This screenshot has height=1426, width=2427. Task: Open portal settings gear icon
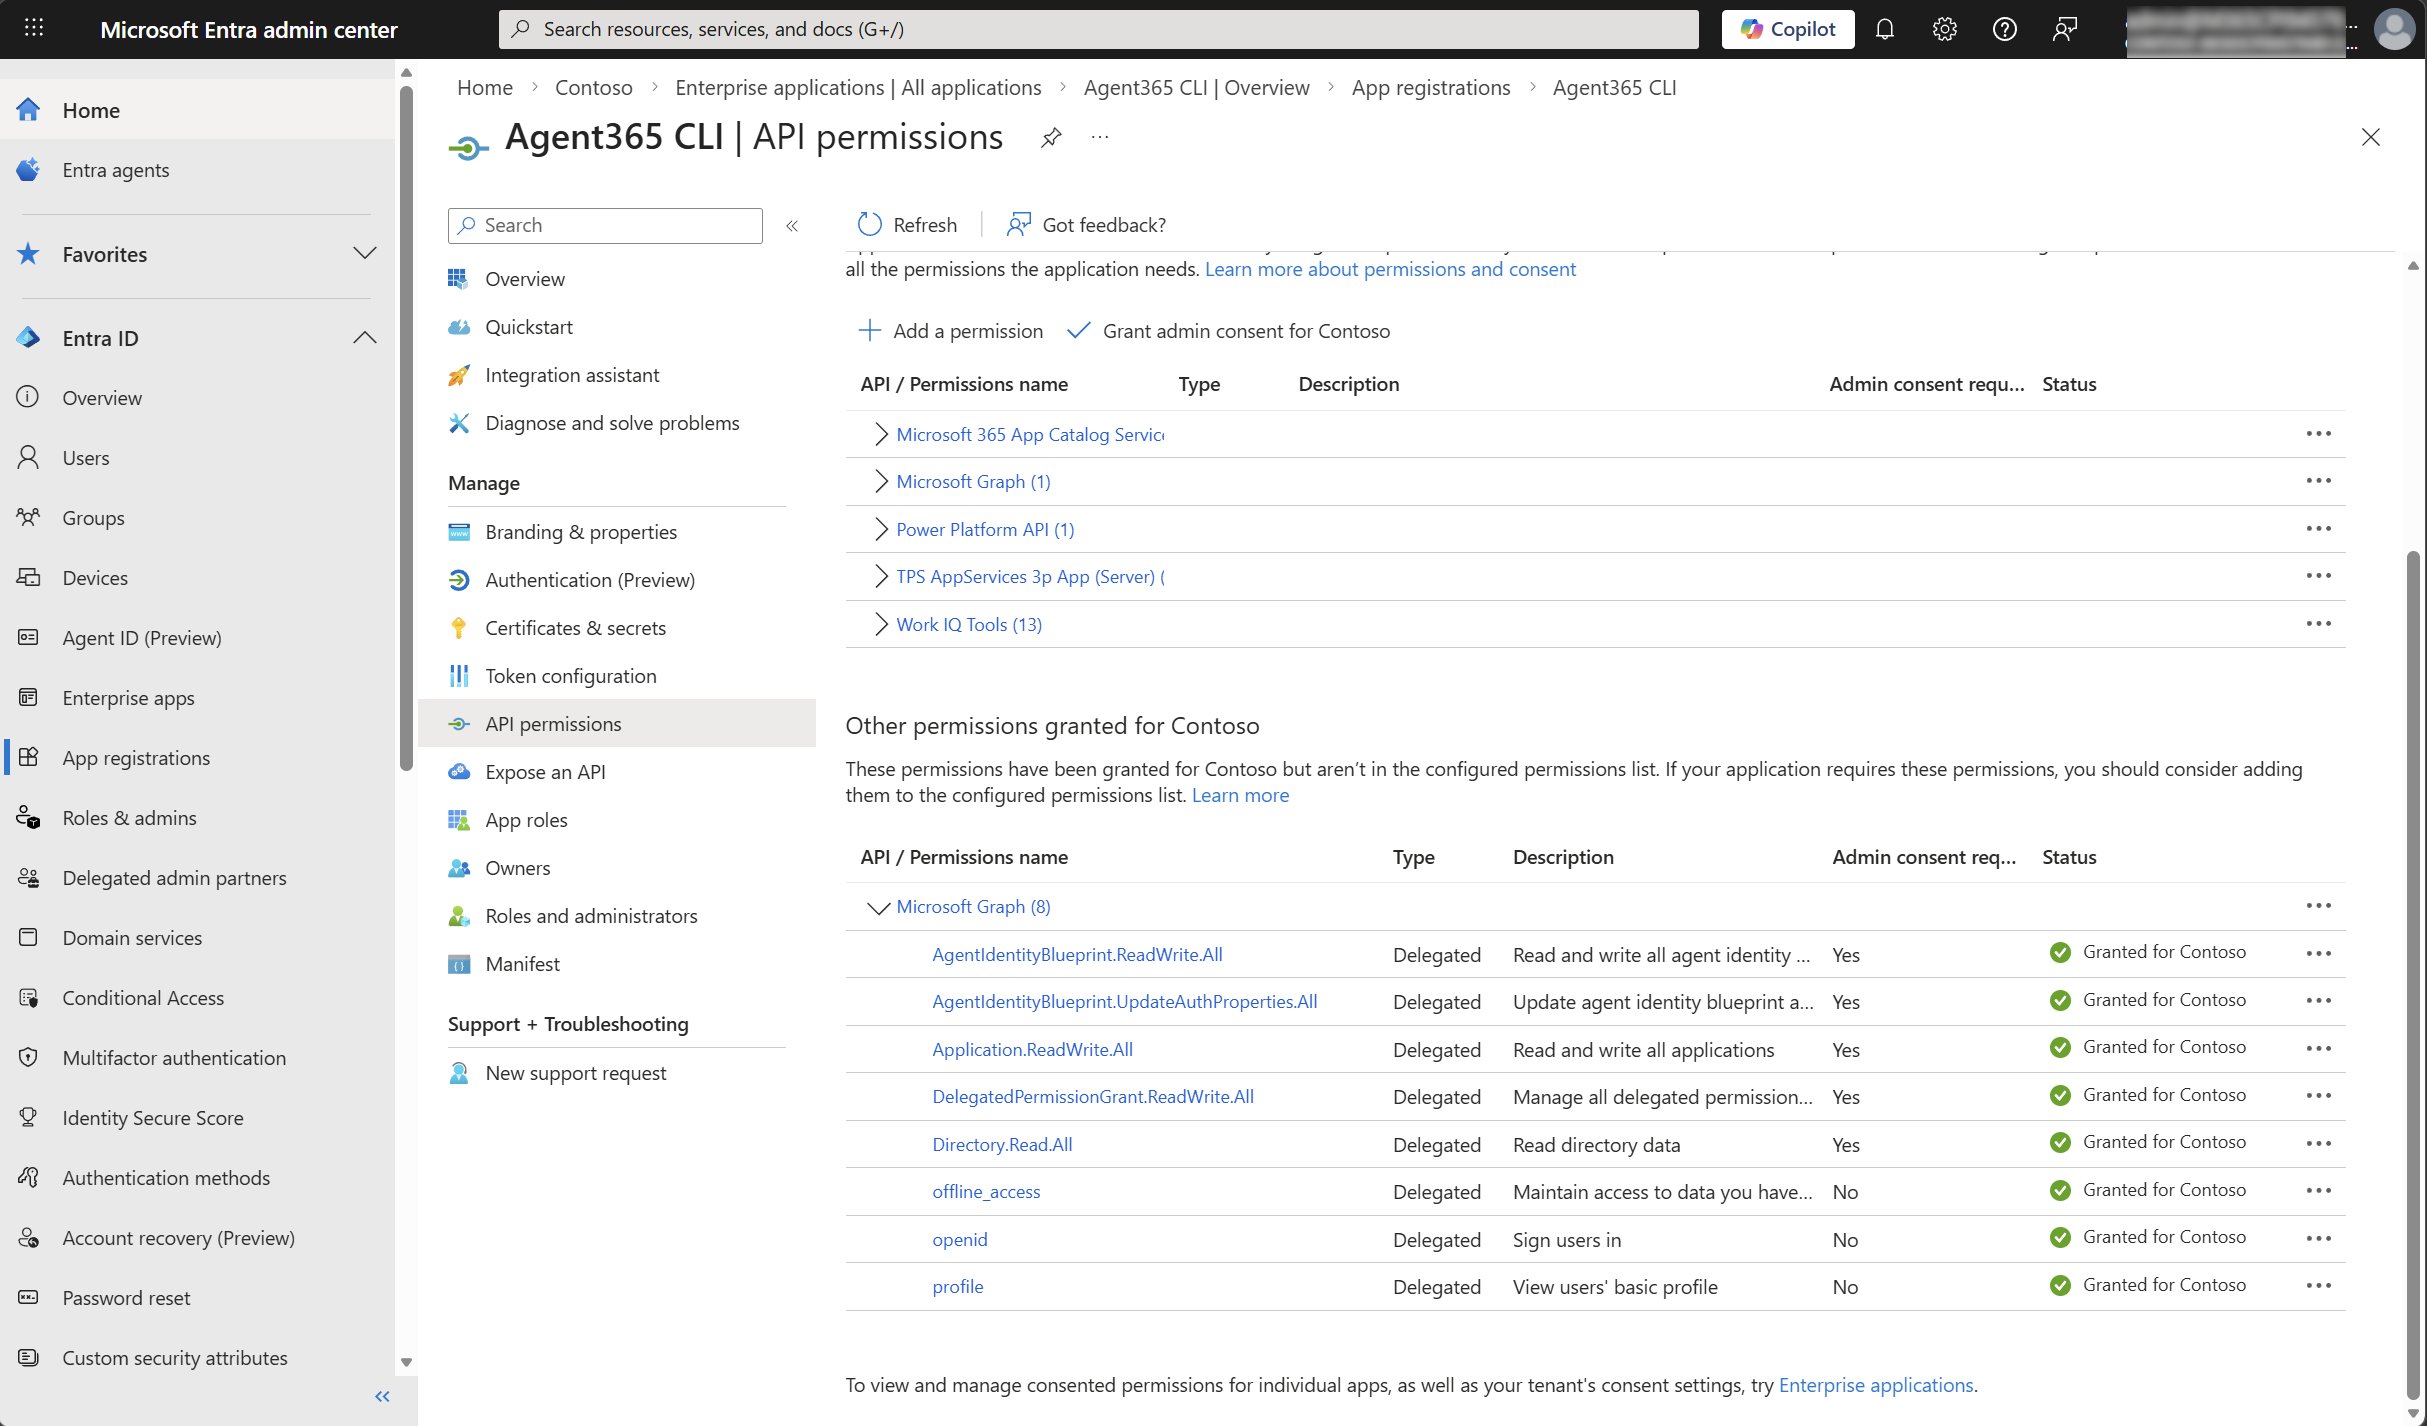(1944, 29)
